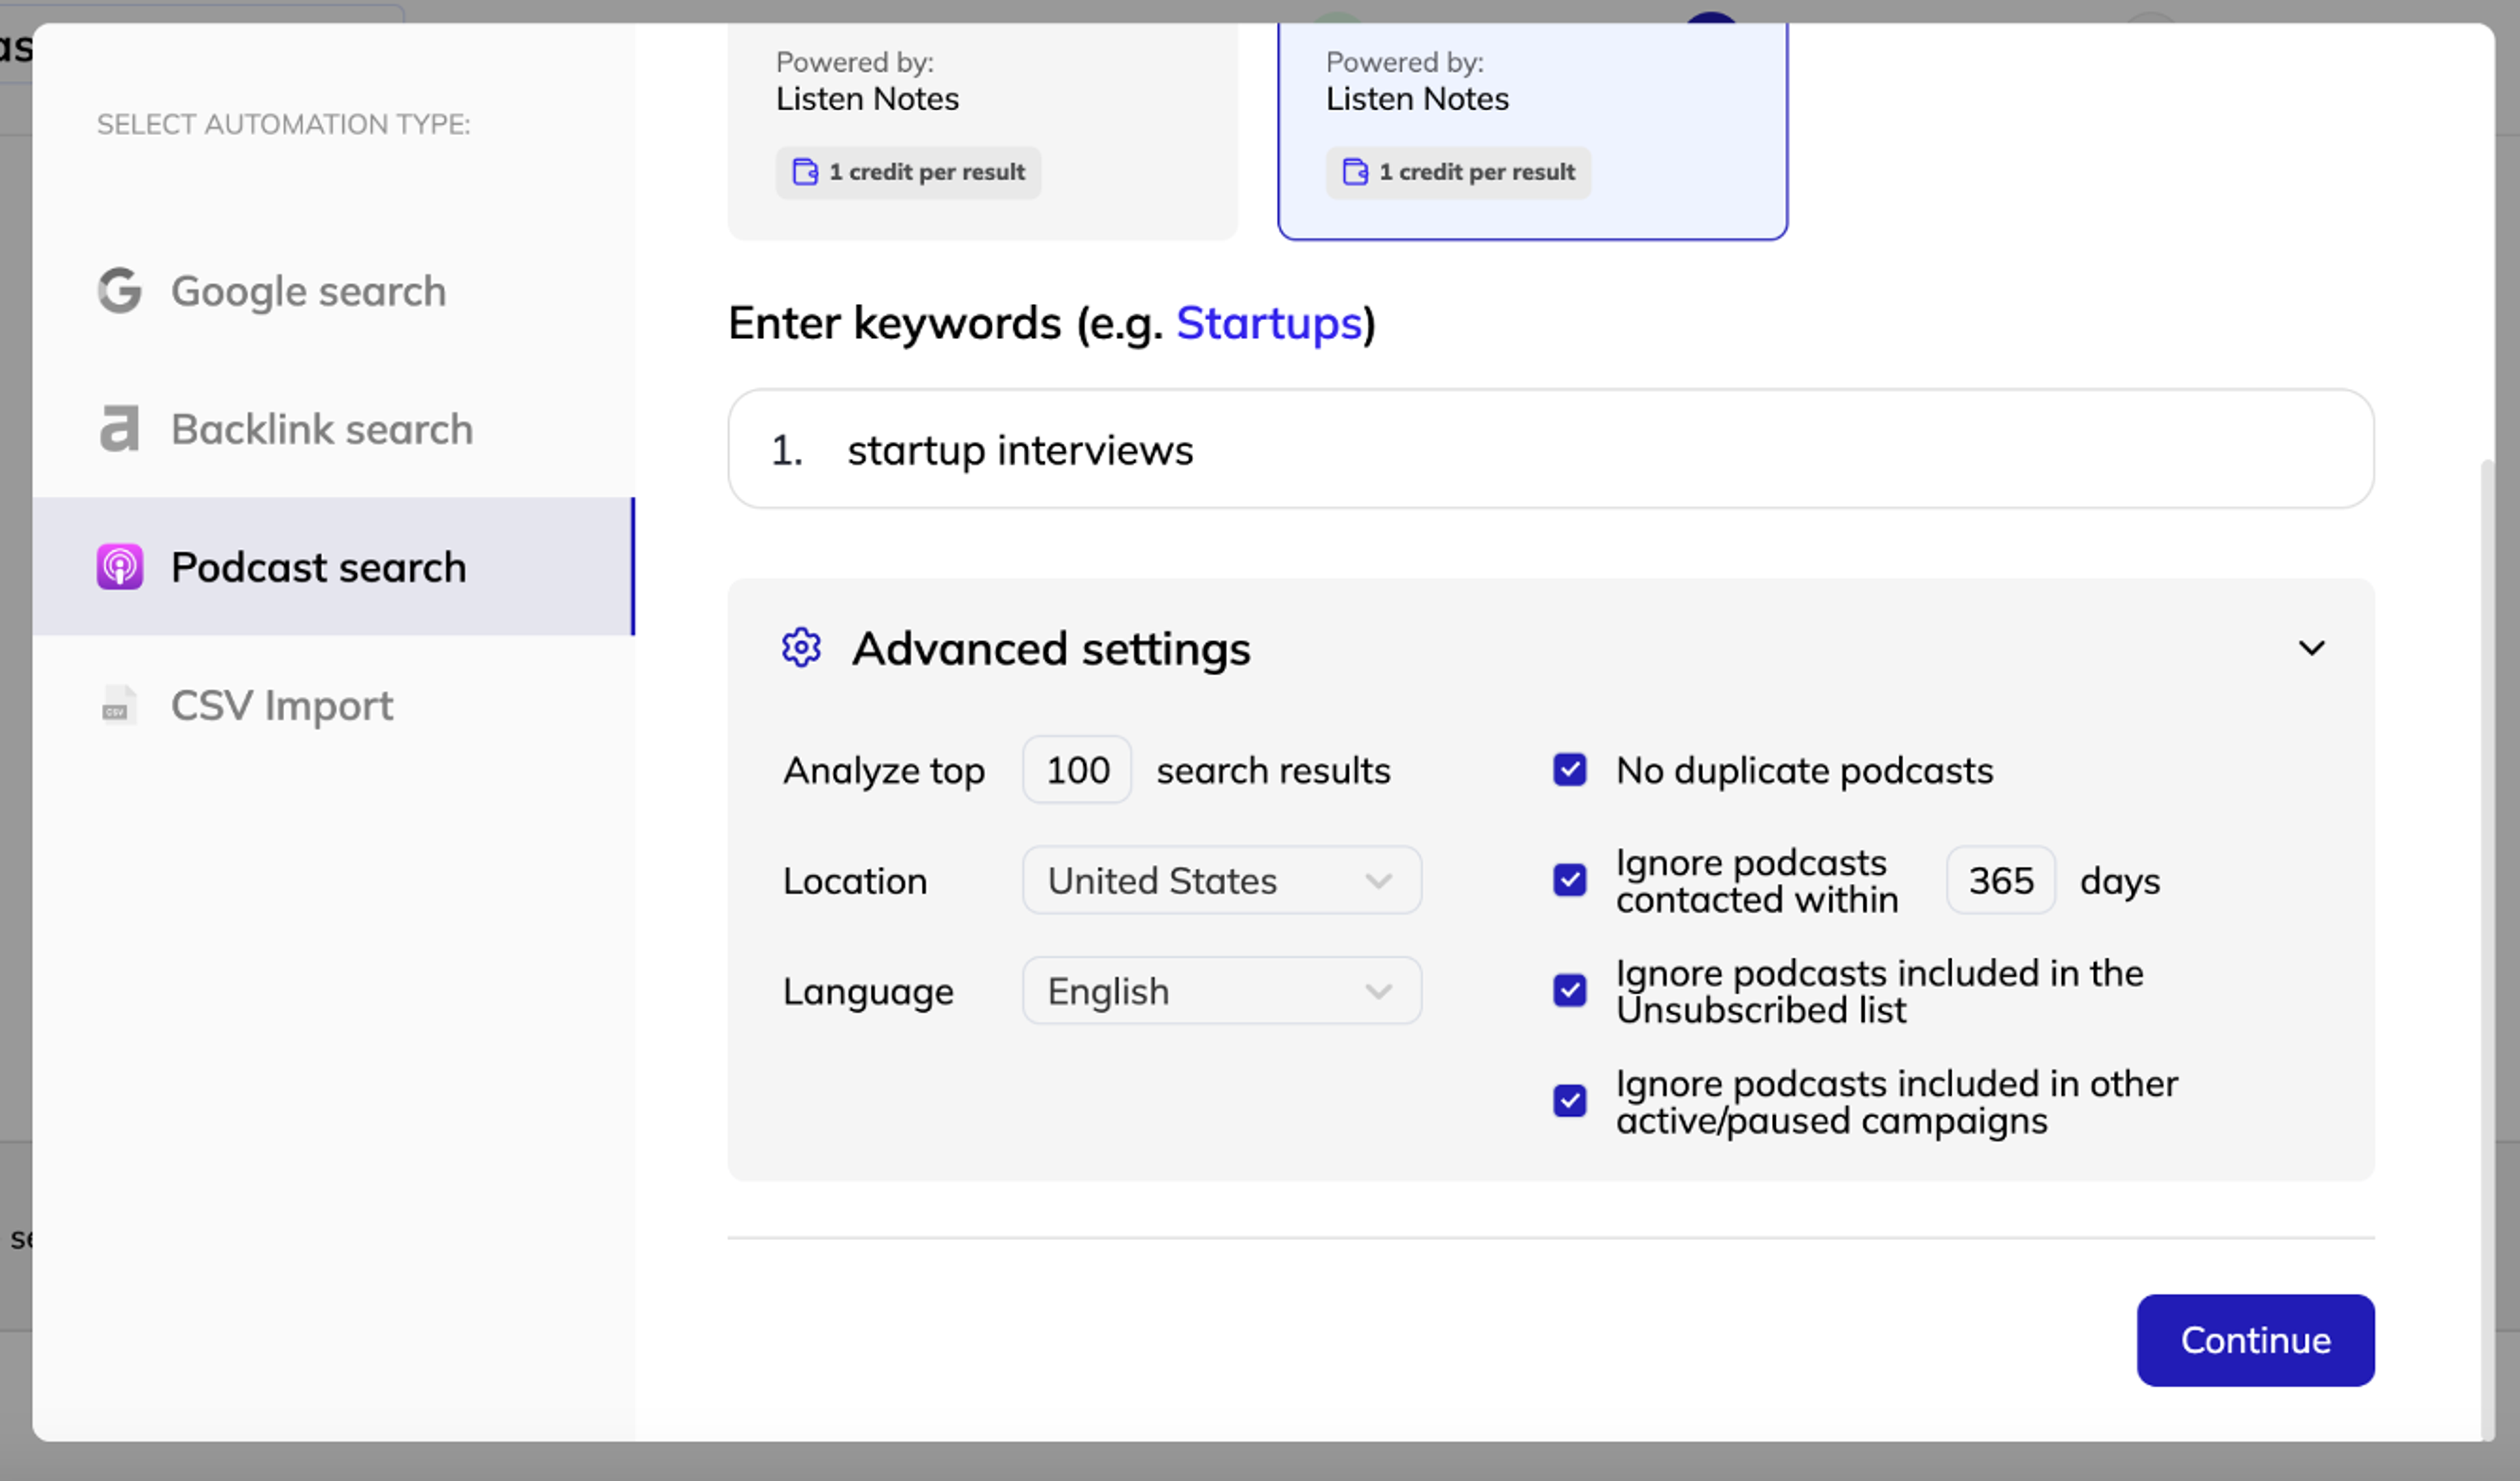
Task: Select the highlighted blue Listen Notes card
Action: [x=1532, y=131]
